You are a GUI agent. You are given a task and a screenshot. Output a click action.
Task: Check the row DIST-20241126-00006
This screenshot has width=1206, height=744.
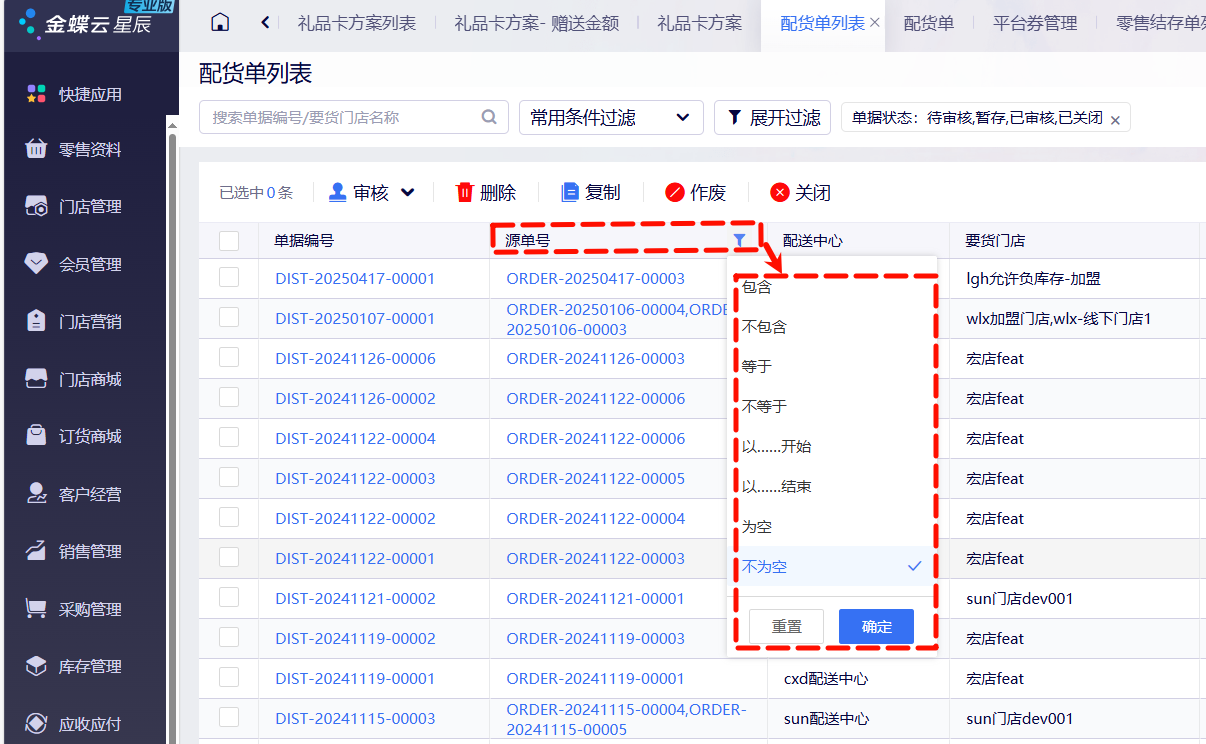click(x=229, y=357)
